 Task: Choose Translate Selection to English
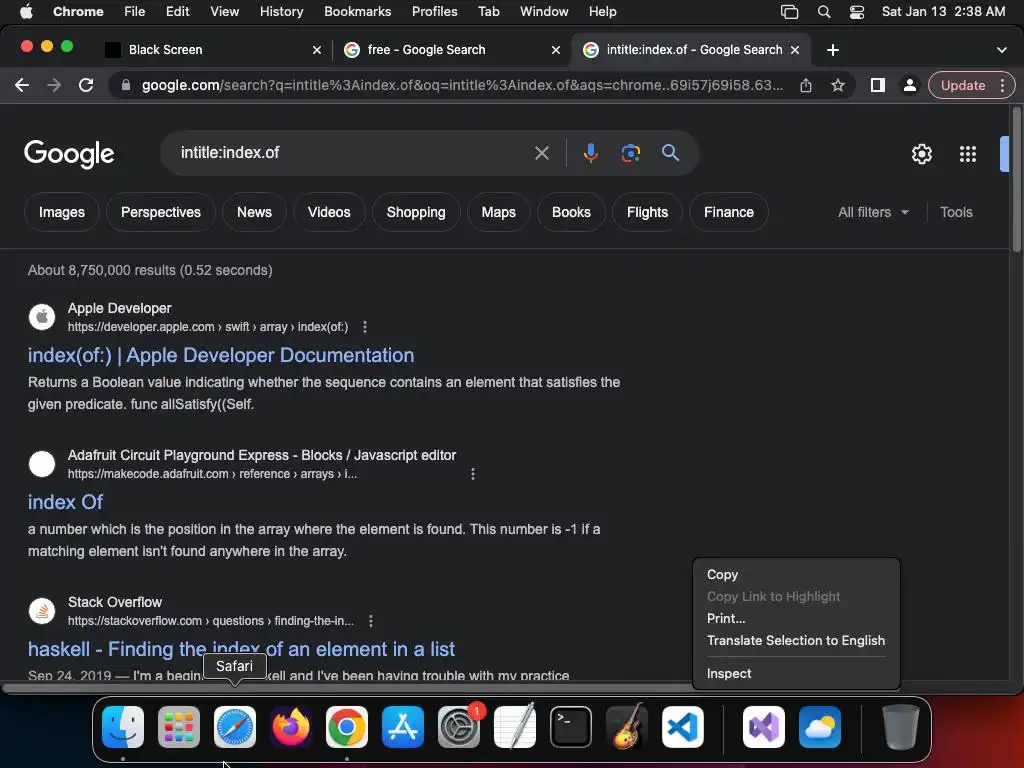coord(796,641)
